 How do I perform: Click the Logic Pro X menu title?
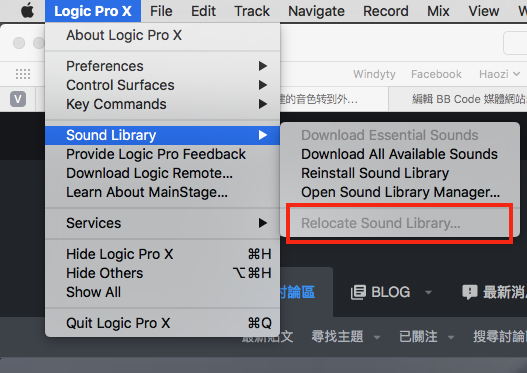point(93,11)
